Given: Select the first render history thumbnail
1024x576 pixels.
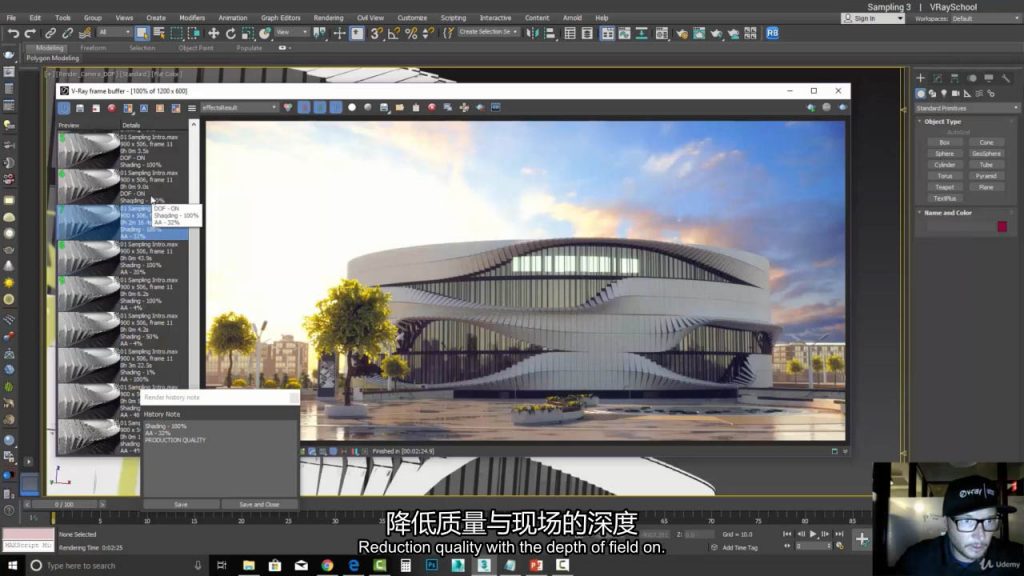Looking at the screenshot, I should 88,150.
